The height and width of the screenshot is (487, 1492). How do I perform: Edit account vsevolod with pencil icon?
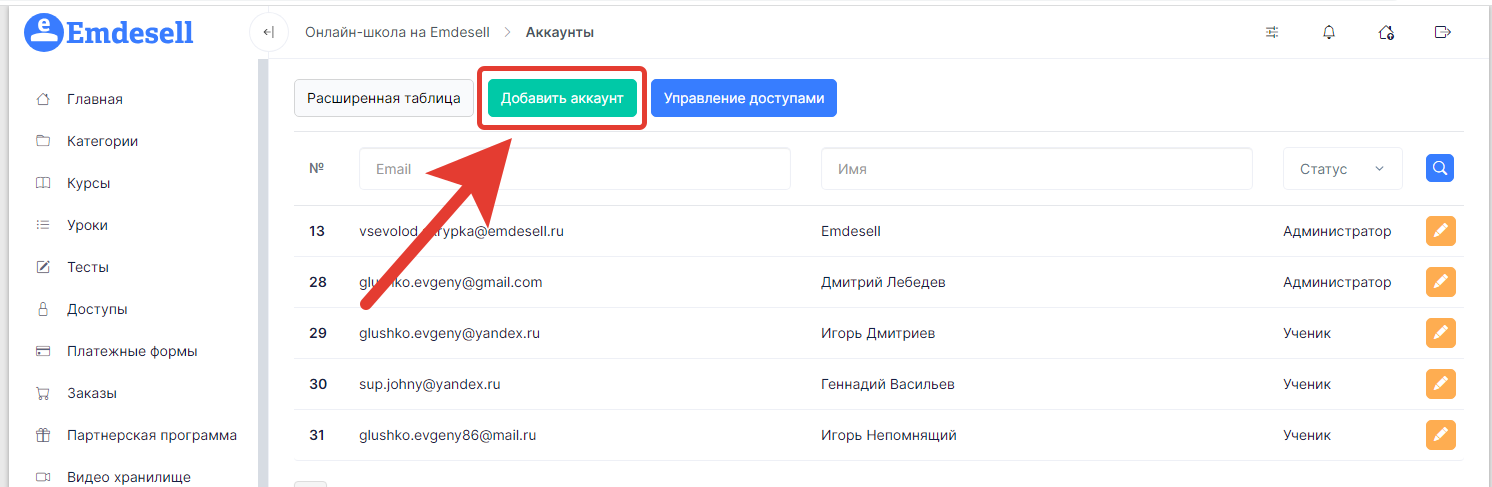click(x=1440, y=231)
